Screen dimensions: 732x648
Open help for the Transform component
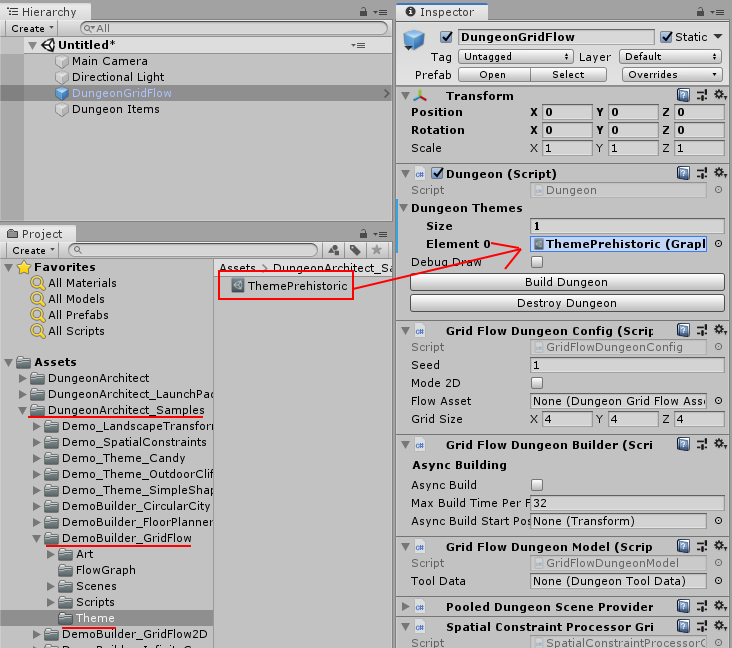coord(683,95)
